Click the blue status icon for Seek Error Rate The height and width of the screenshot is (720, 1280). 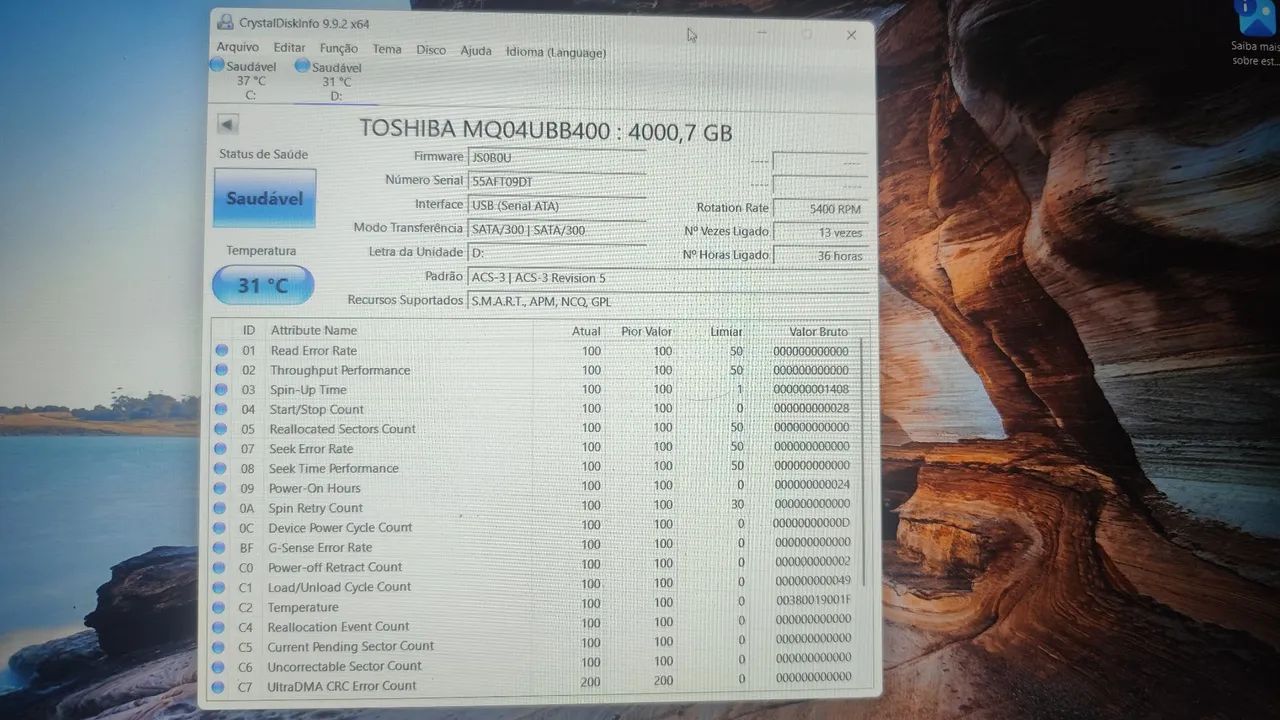click(x=220, y=449)
